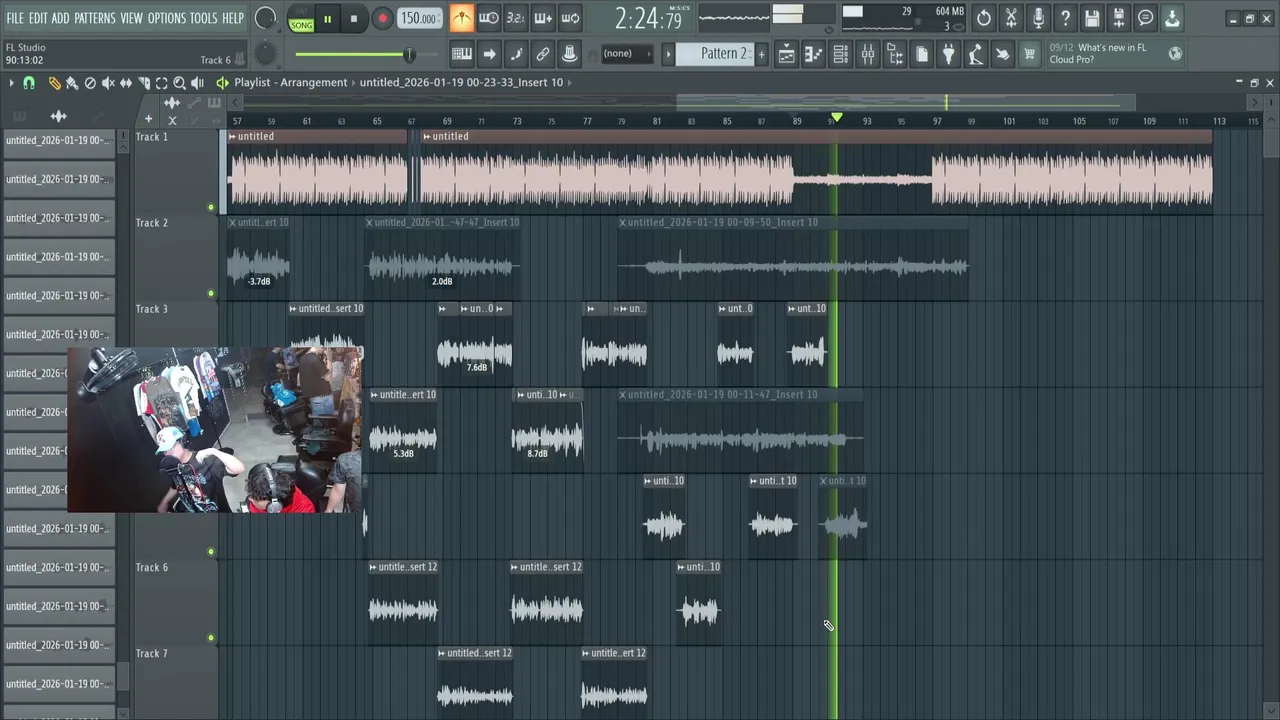Image resolution: width=1280 pixels, height=720 pixels.
Task: Toggle loop recording mode
Action: pos(570,18)
